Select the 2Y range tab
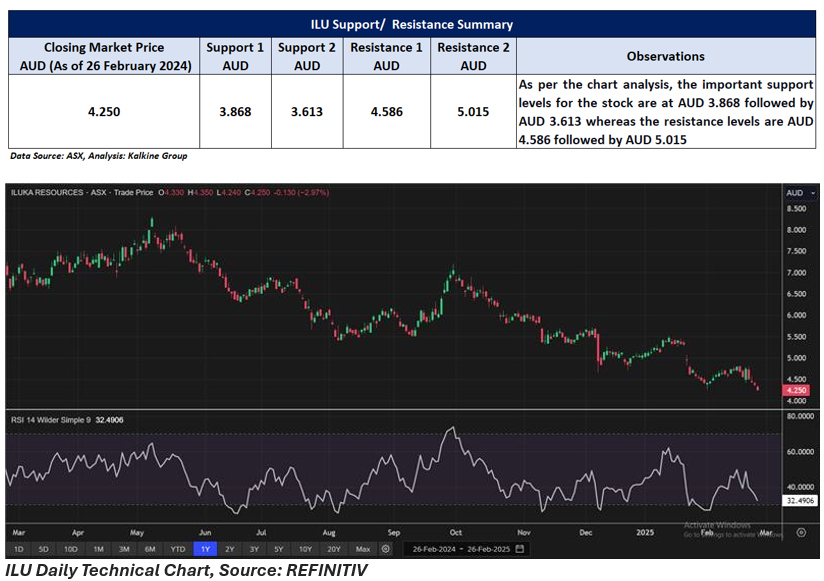Image resolution: width=824 pixels, height=581 pixels. 230,549
